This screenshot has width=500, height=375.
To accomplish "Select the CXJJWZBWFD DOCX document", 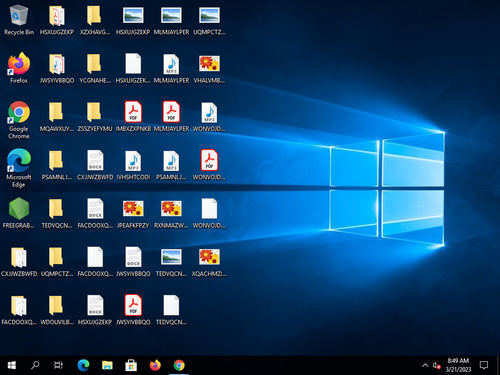I will (95, 165).
